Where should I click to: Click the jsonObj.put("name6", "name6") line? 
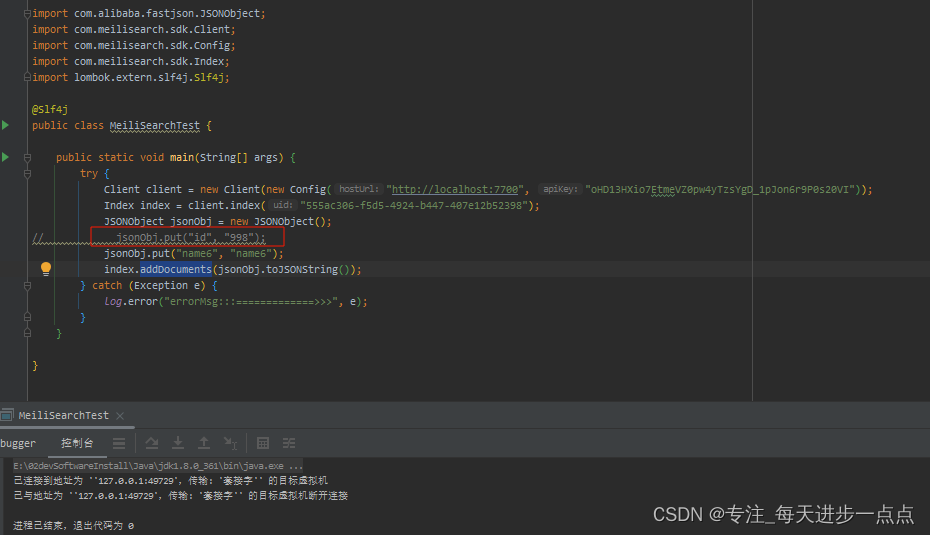(194, 253)
